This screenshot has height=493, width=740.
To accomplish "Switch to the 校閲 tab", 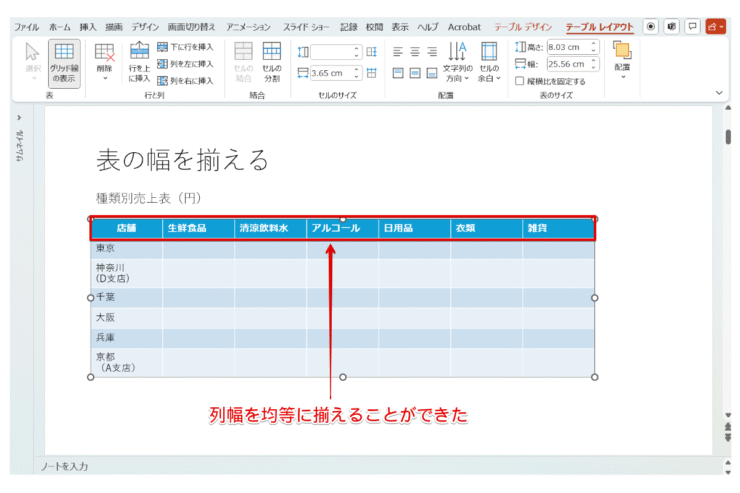I will 374,27.
